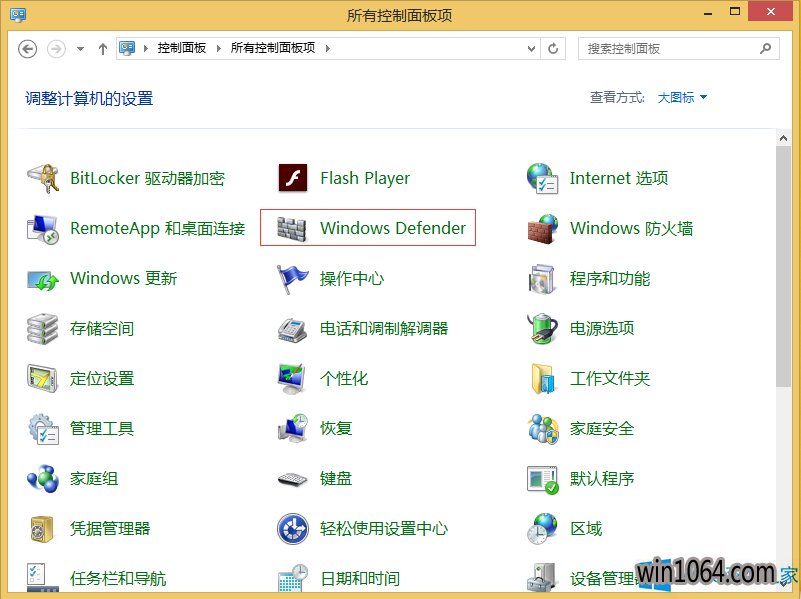Click the Windows 更新 link text

point(124,278)
